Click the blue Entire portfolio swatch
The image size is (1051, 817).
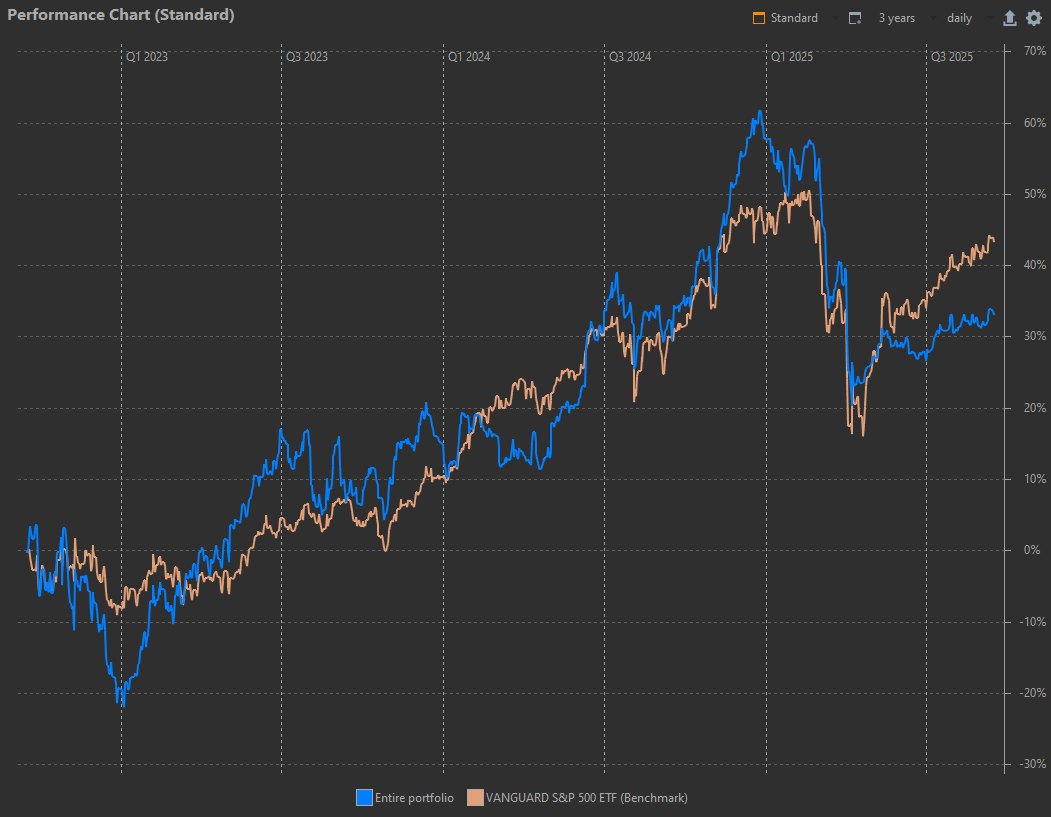coord(364,798)
